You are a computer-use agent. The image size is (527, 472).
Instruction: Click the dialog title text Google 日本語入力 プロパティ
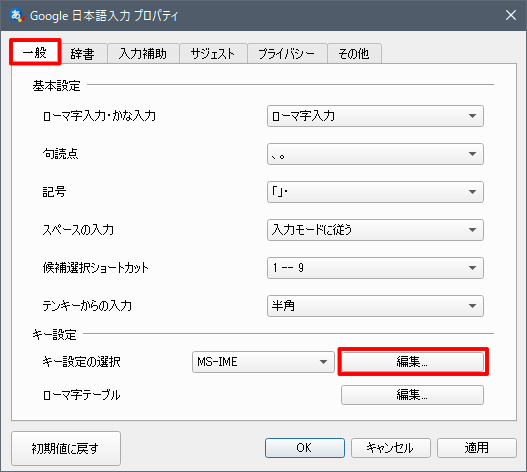[104, 16]
